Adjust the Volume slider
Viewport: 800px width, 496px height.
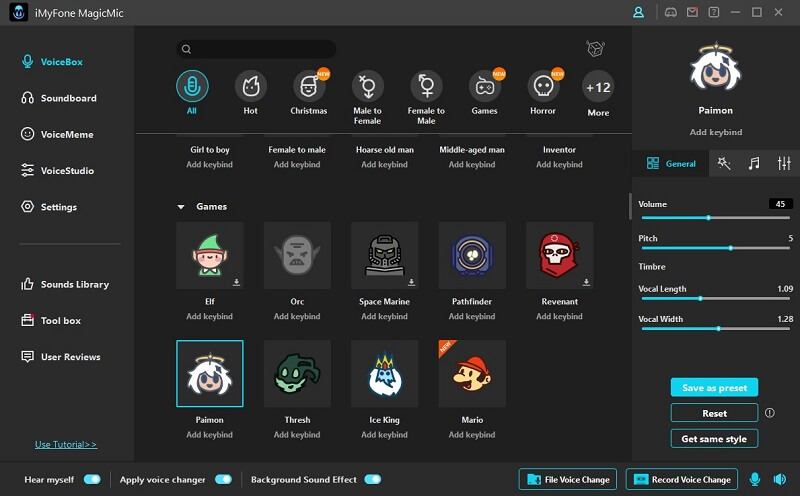(x=716, y=218)
